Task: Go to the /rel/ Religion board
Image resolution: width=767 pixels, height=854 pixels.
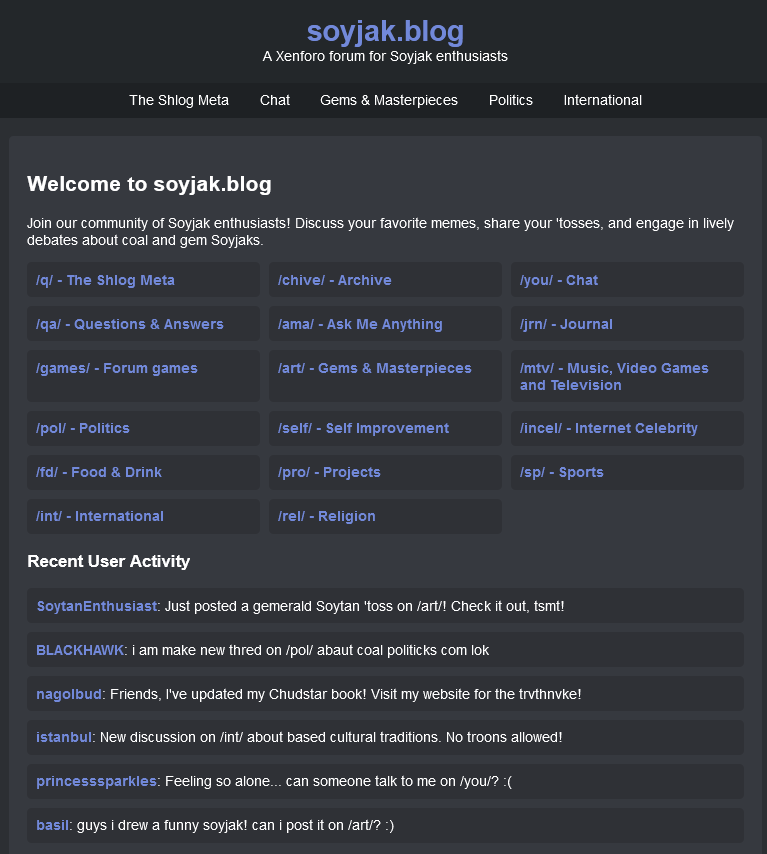Action: [327, 516]
